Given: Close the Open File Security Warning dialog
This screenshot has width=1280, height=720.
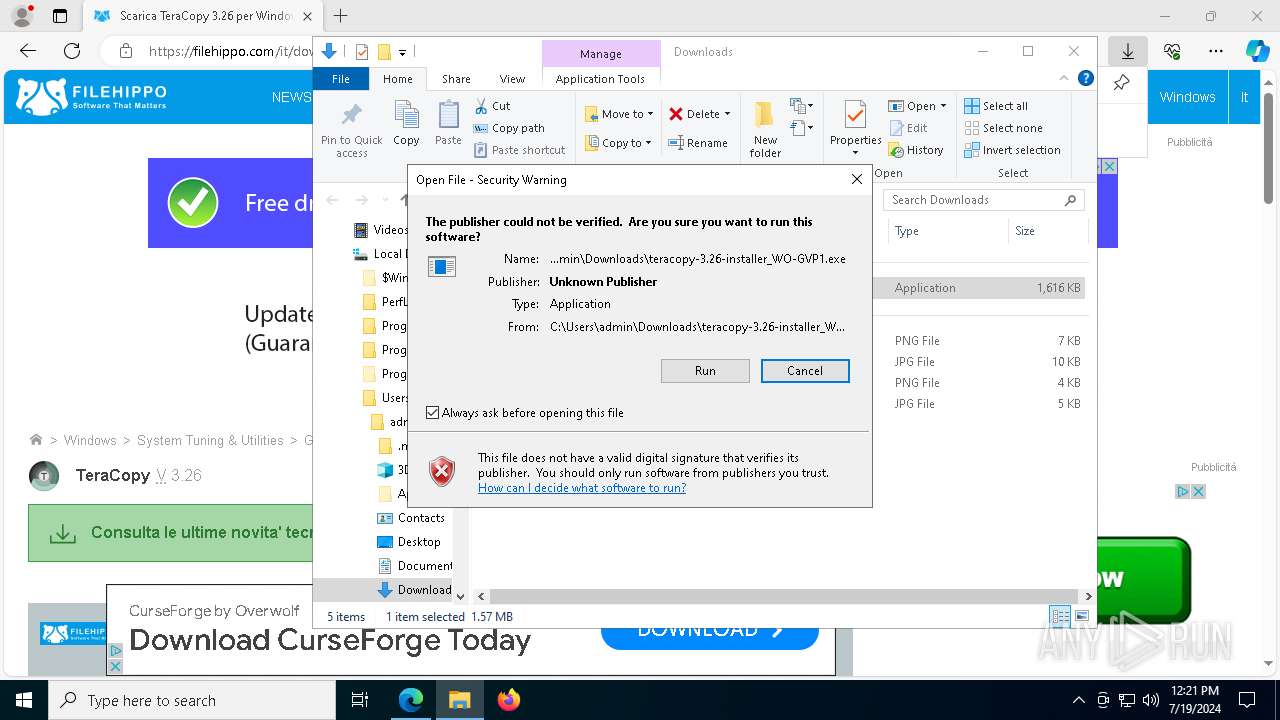Looking at the screenshot, I should (856, 179).
